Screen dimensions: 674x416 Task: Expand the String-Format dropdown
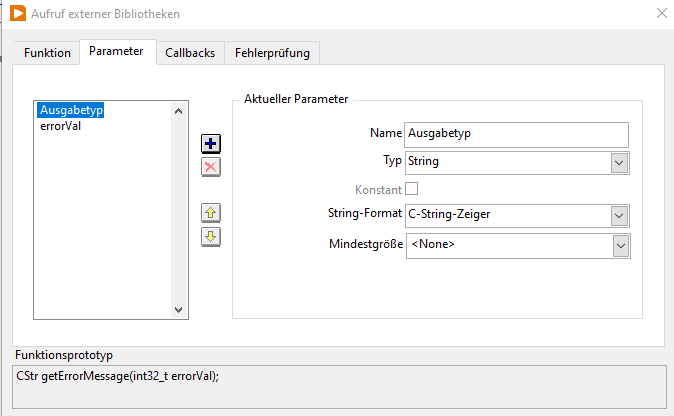click(x=619, y=215)
